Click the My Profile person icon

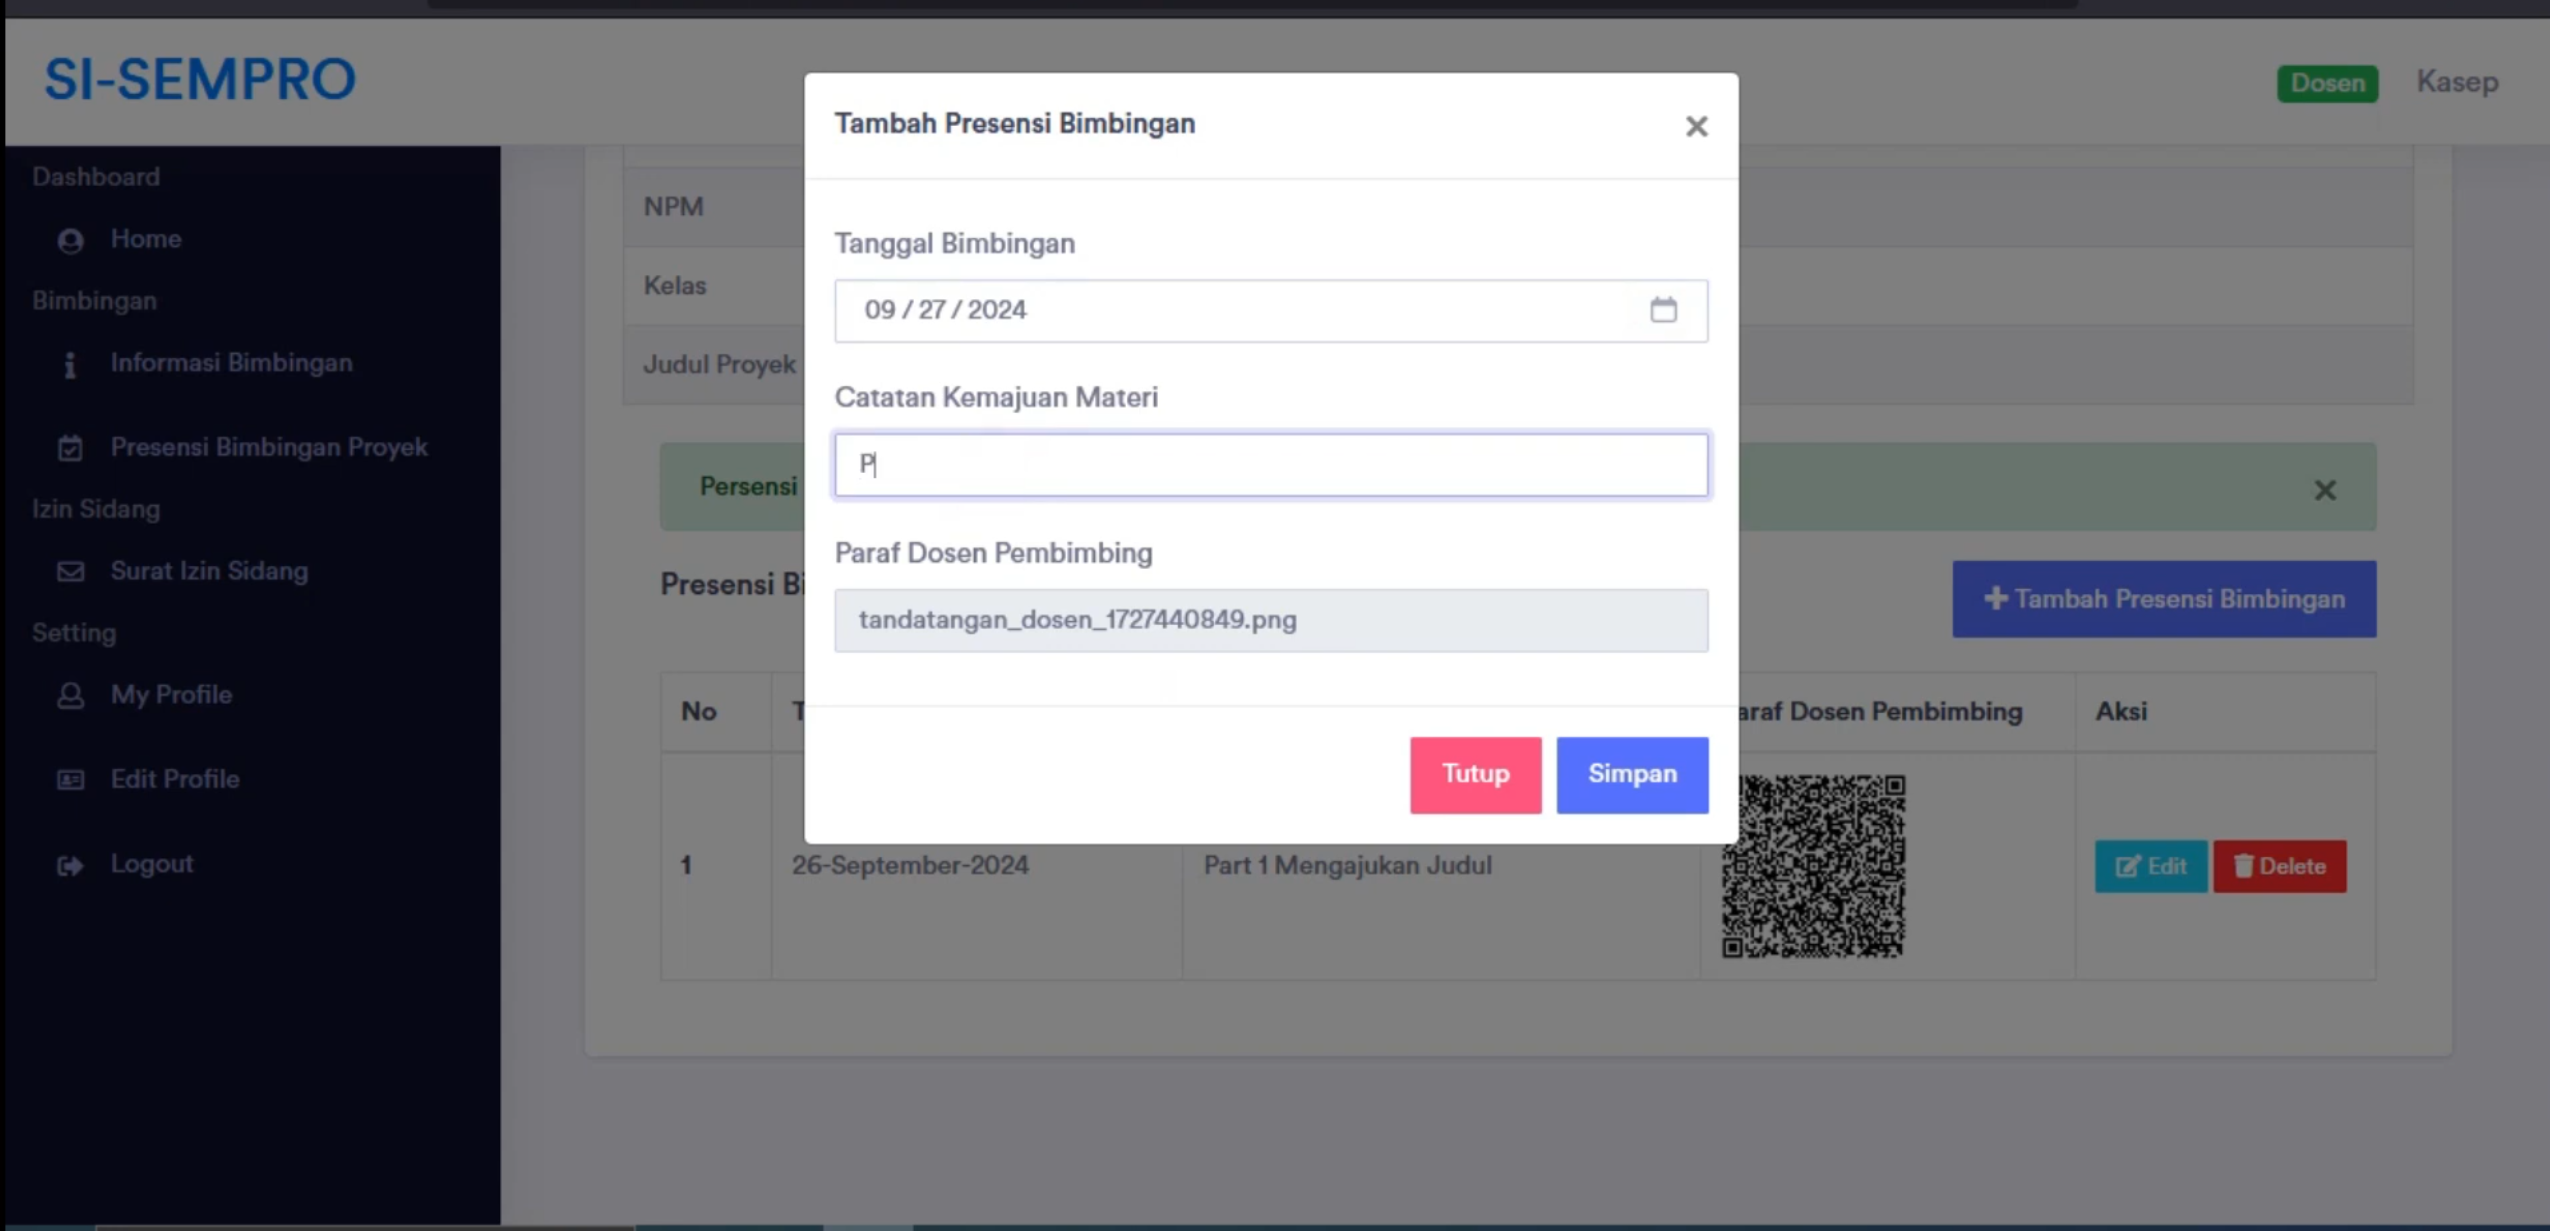point(70,696)
